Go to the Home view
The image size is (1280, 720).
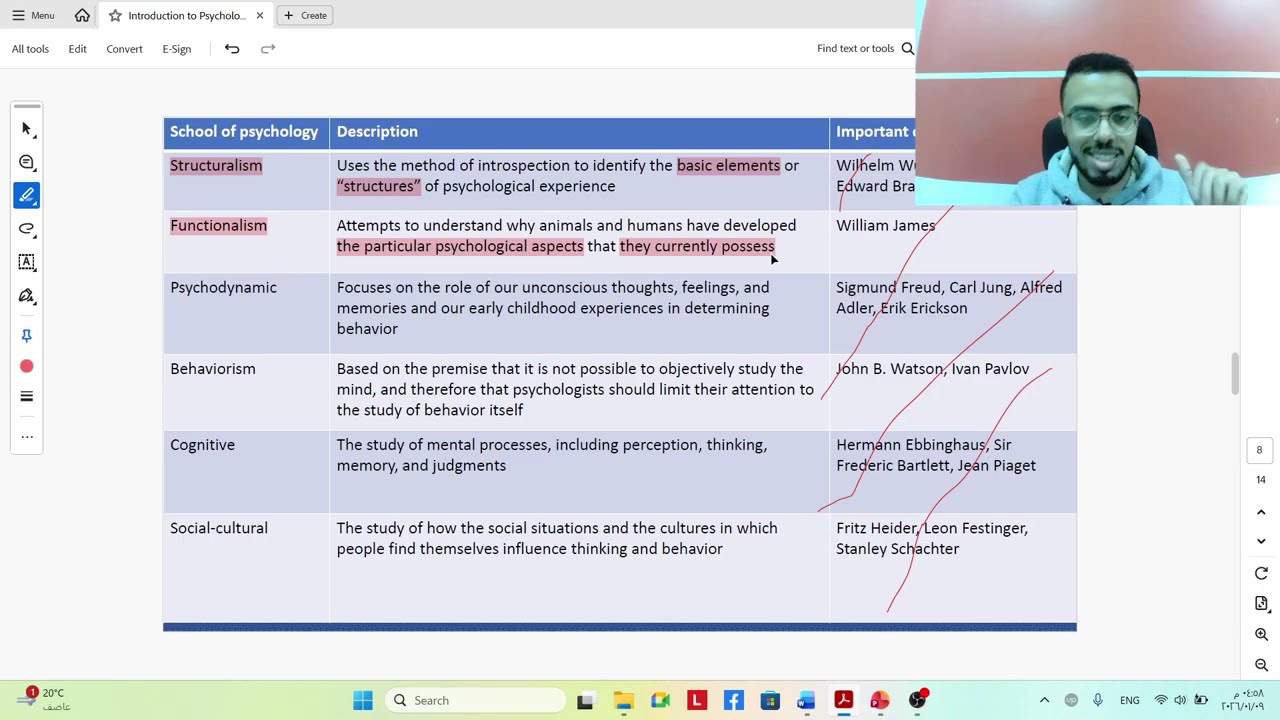(82, 15)
